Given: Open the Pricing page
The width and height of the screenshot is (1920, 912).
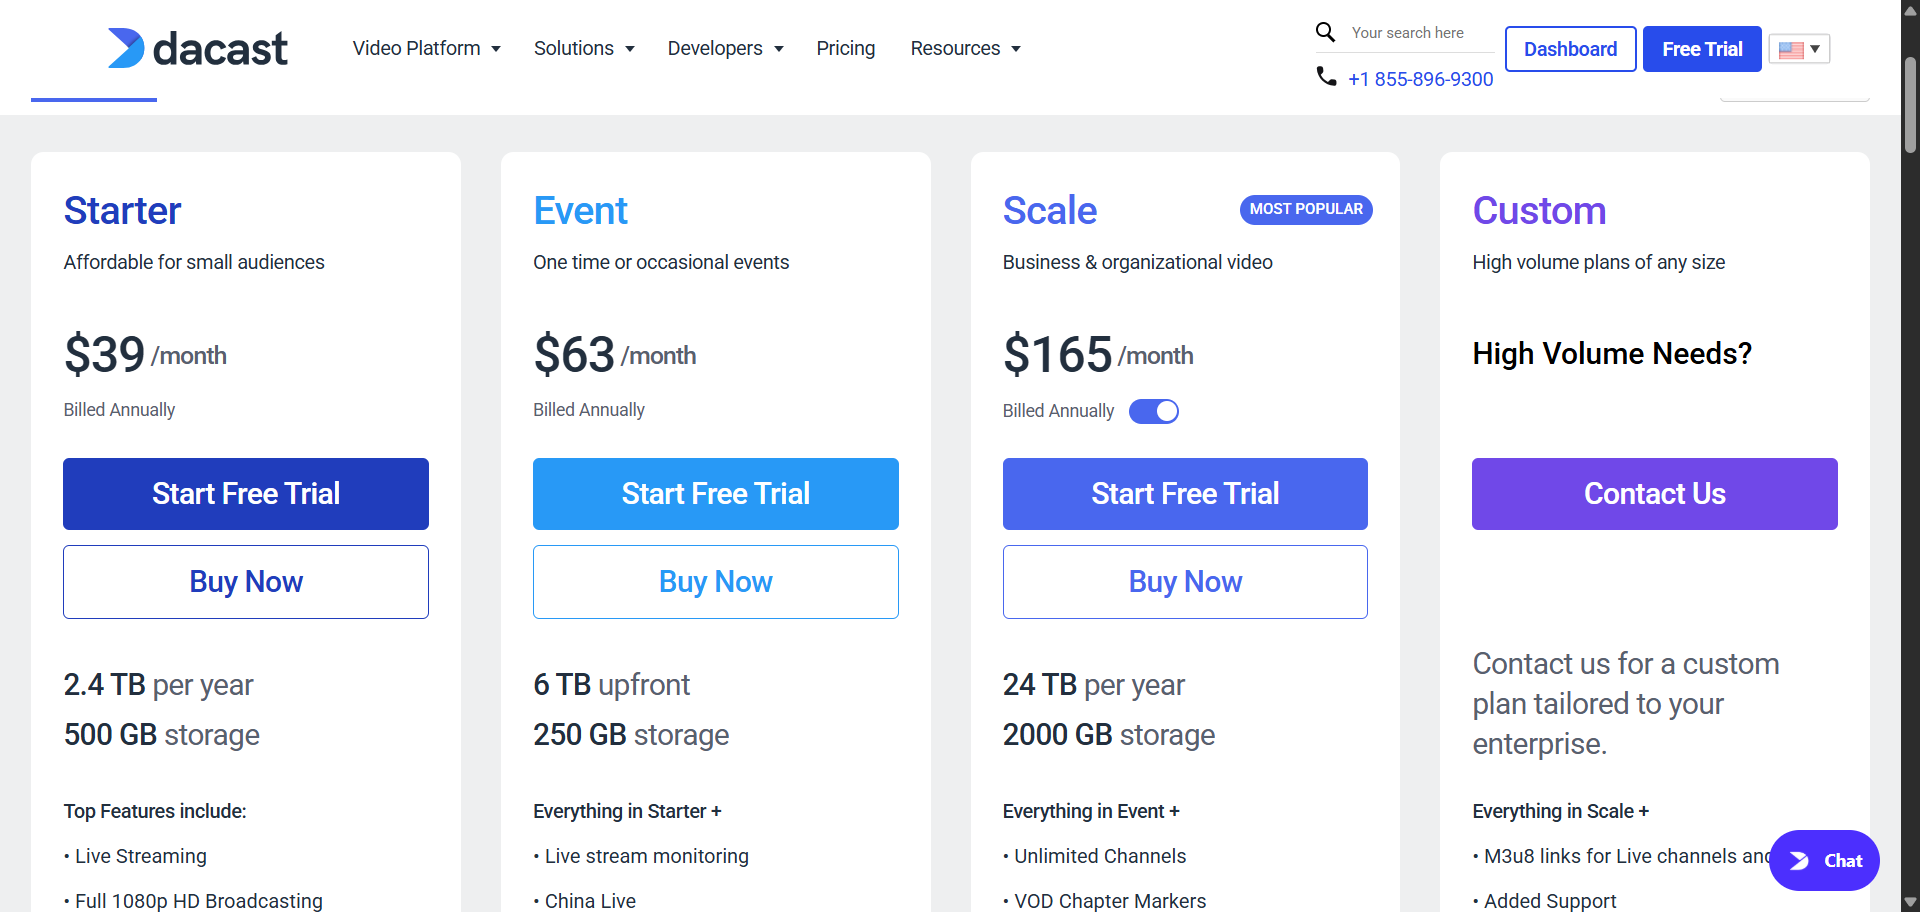Looking at the screenshot, I should pos(845,48).
